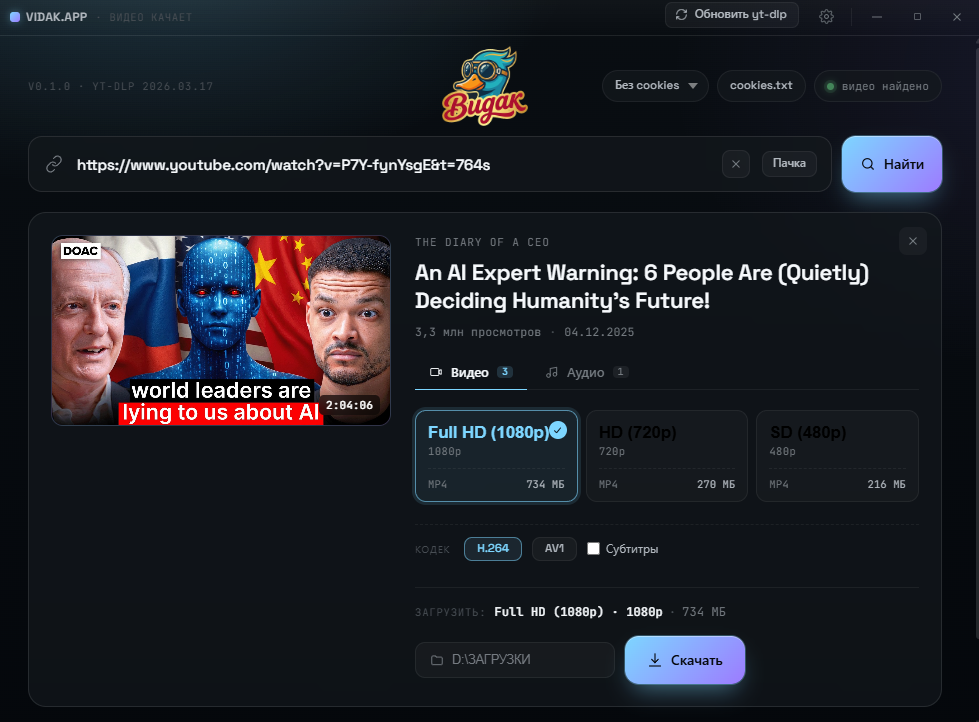The image size is (979, 722).
Task: Click the 3,3 млн просмотров stats text
Action: (x=478, y=332)
